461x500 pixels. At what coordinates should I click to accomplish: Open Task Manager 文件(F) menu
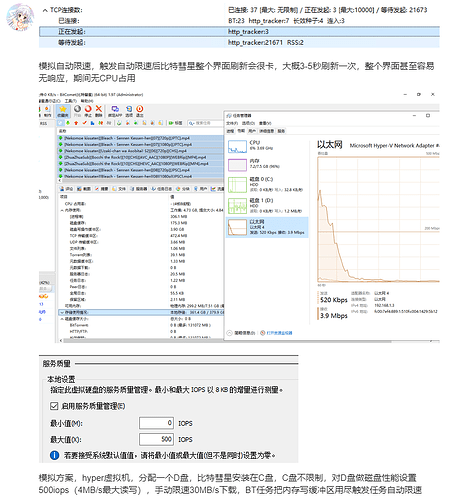point(232,123)
